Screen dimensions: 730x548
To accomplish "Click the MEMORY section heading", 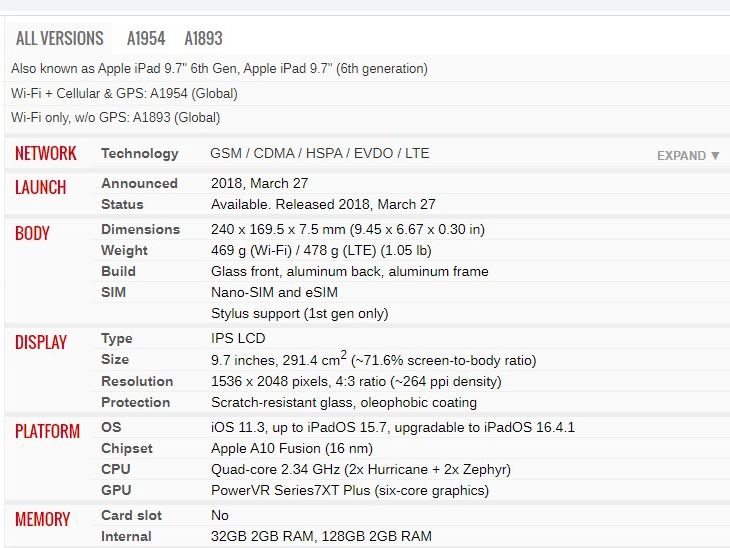I will click(x=42, y=519).
